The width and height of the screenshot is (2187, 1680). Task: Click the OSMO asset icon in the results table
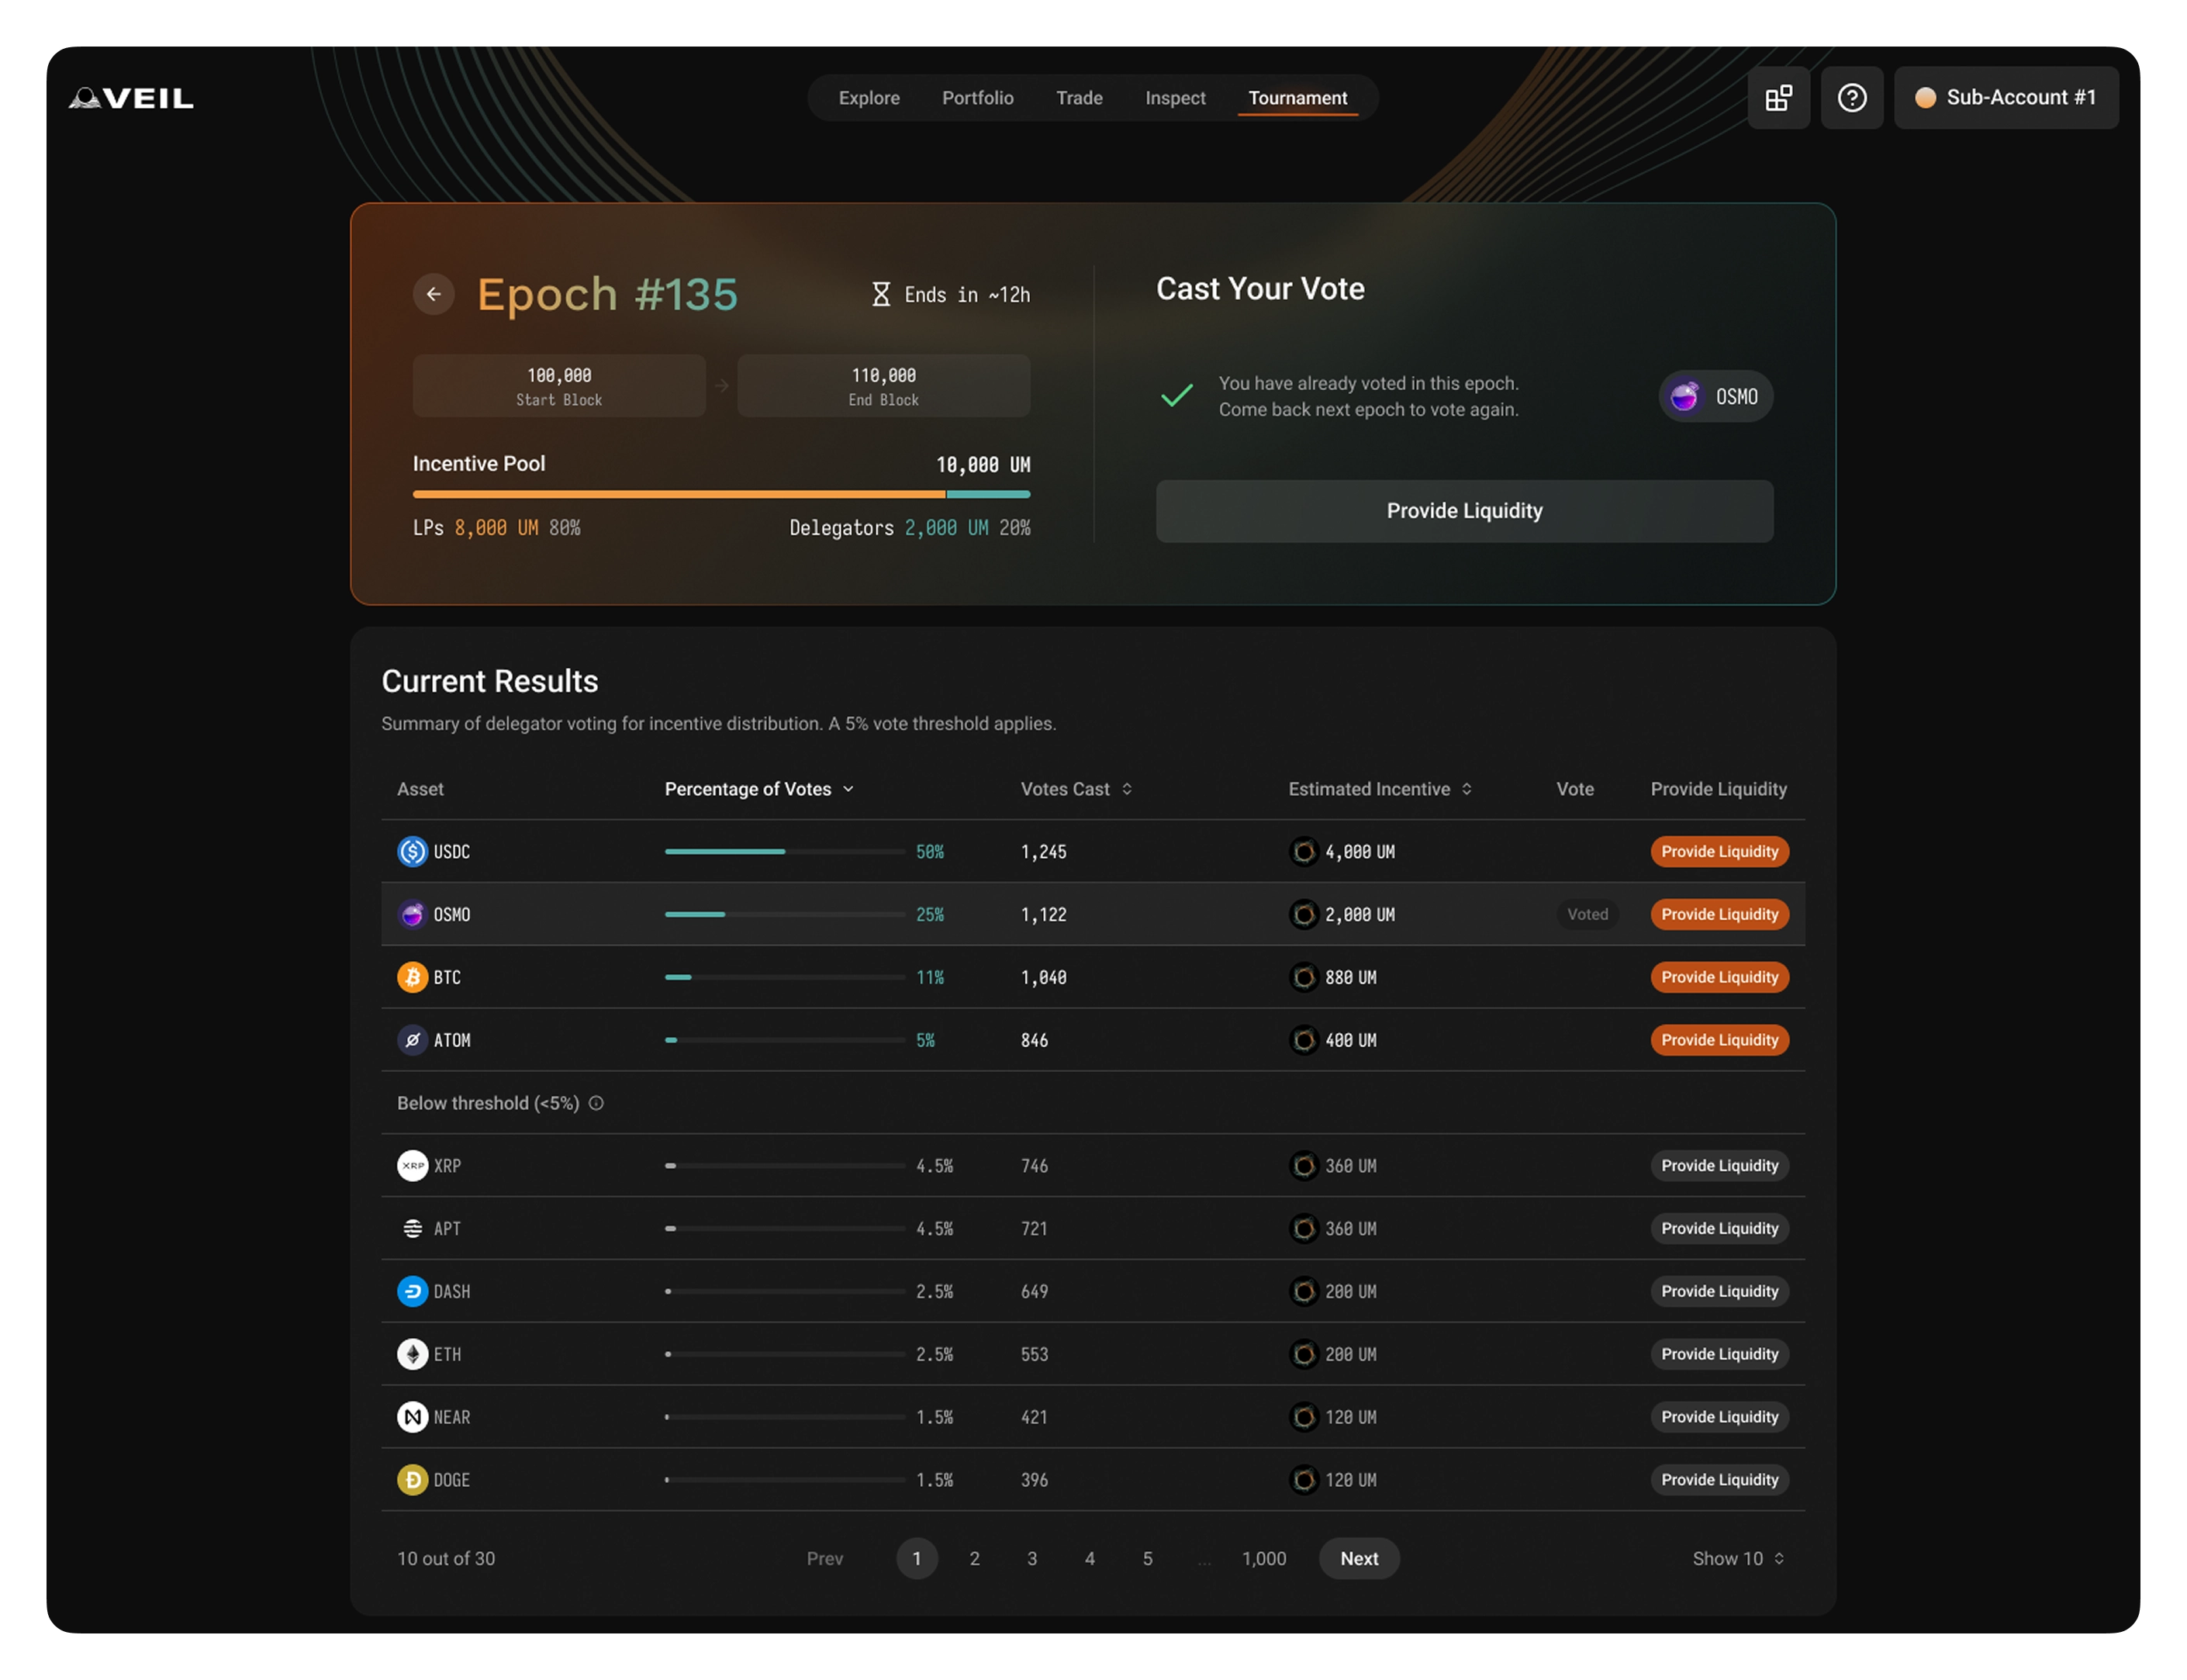(x=412, y=914)
